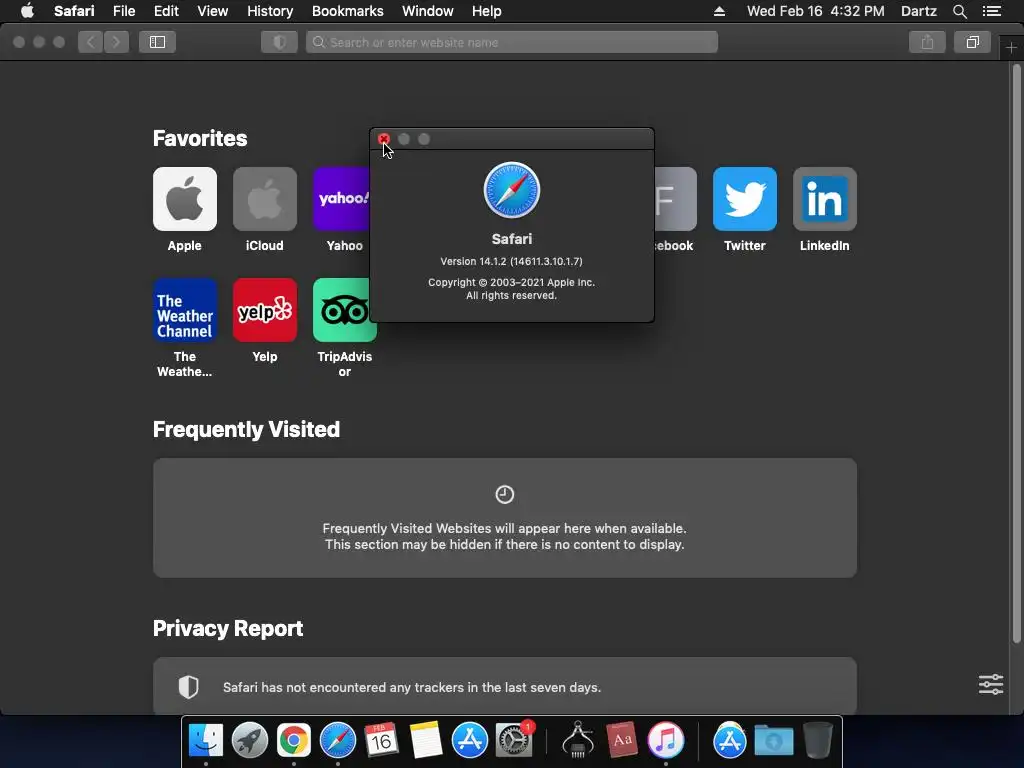Open Calendar from the Dock
Viewport: 1024px width, 768px height.
click(x=381, y=741)
